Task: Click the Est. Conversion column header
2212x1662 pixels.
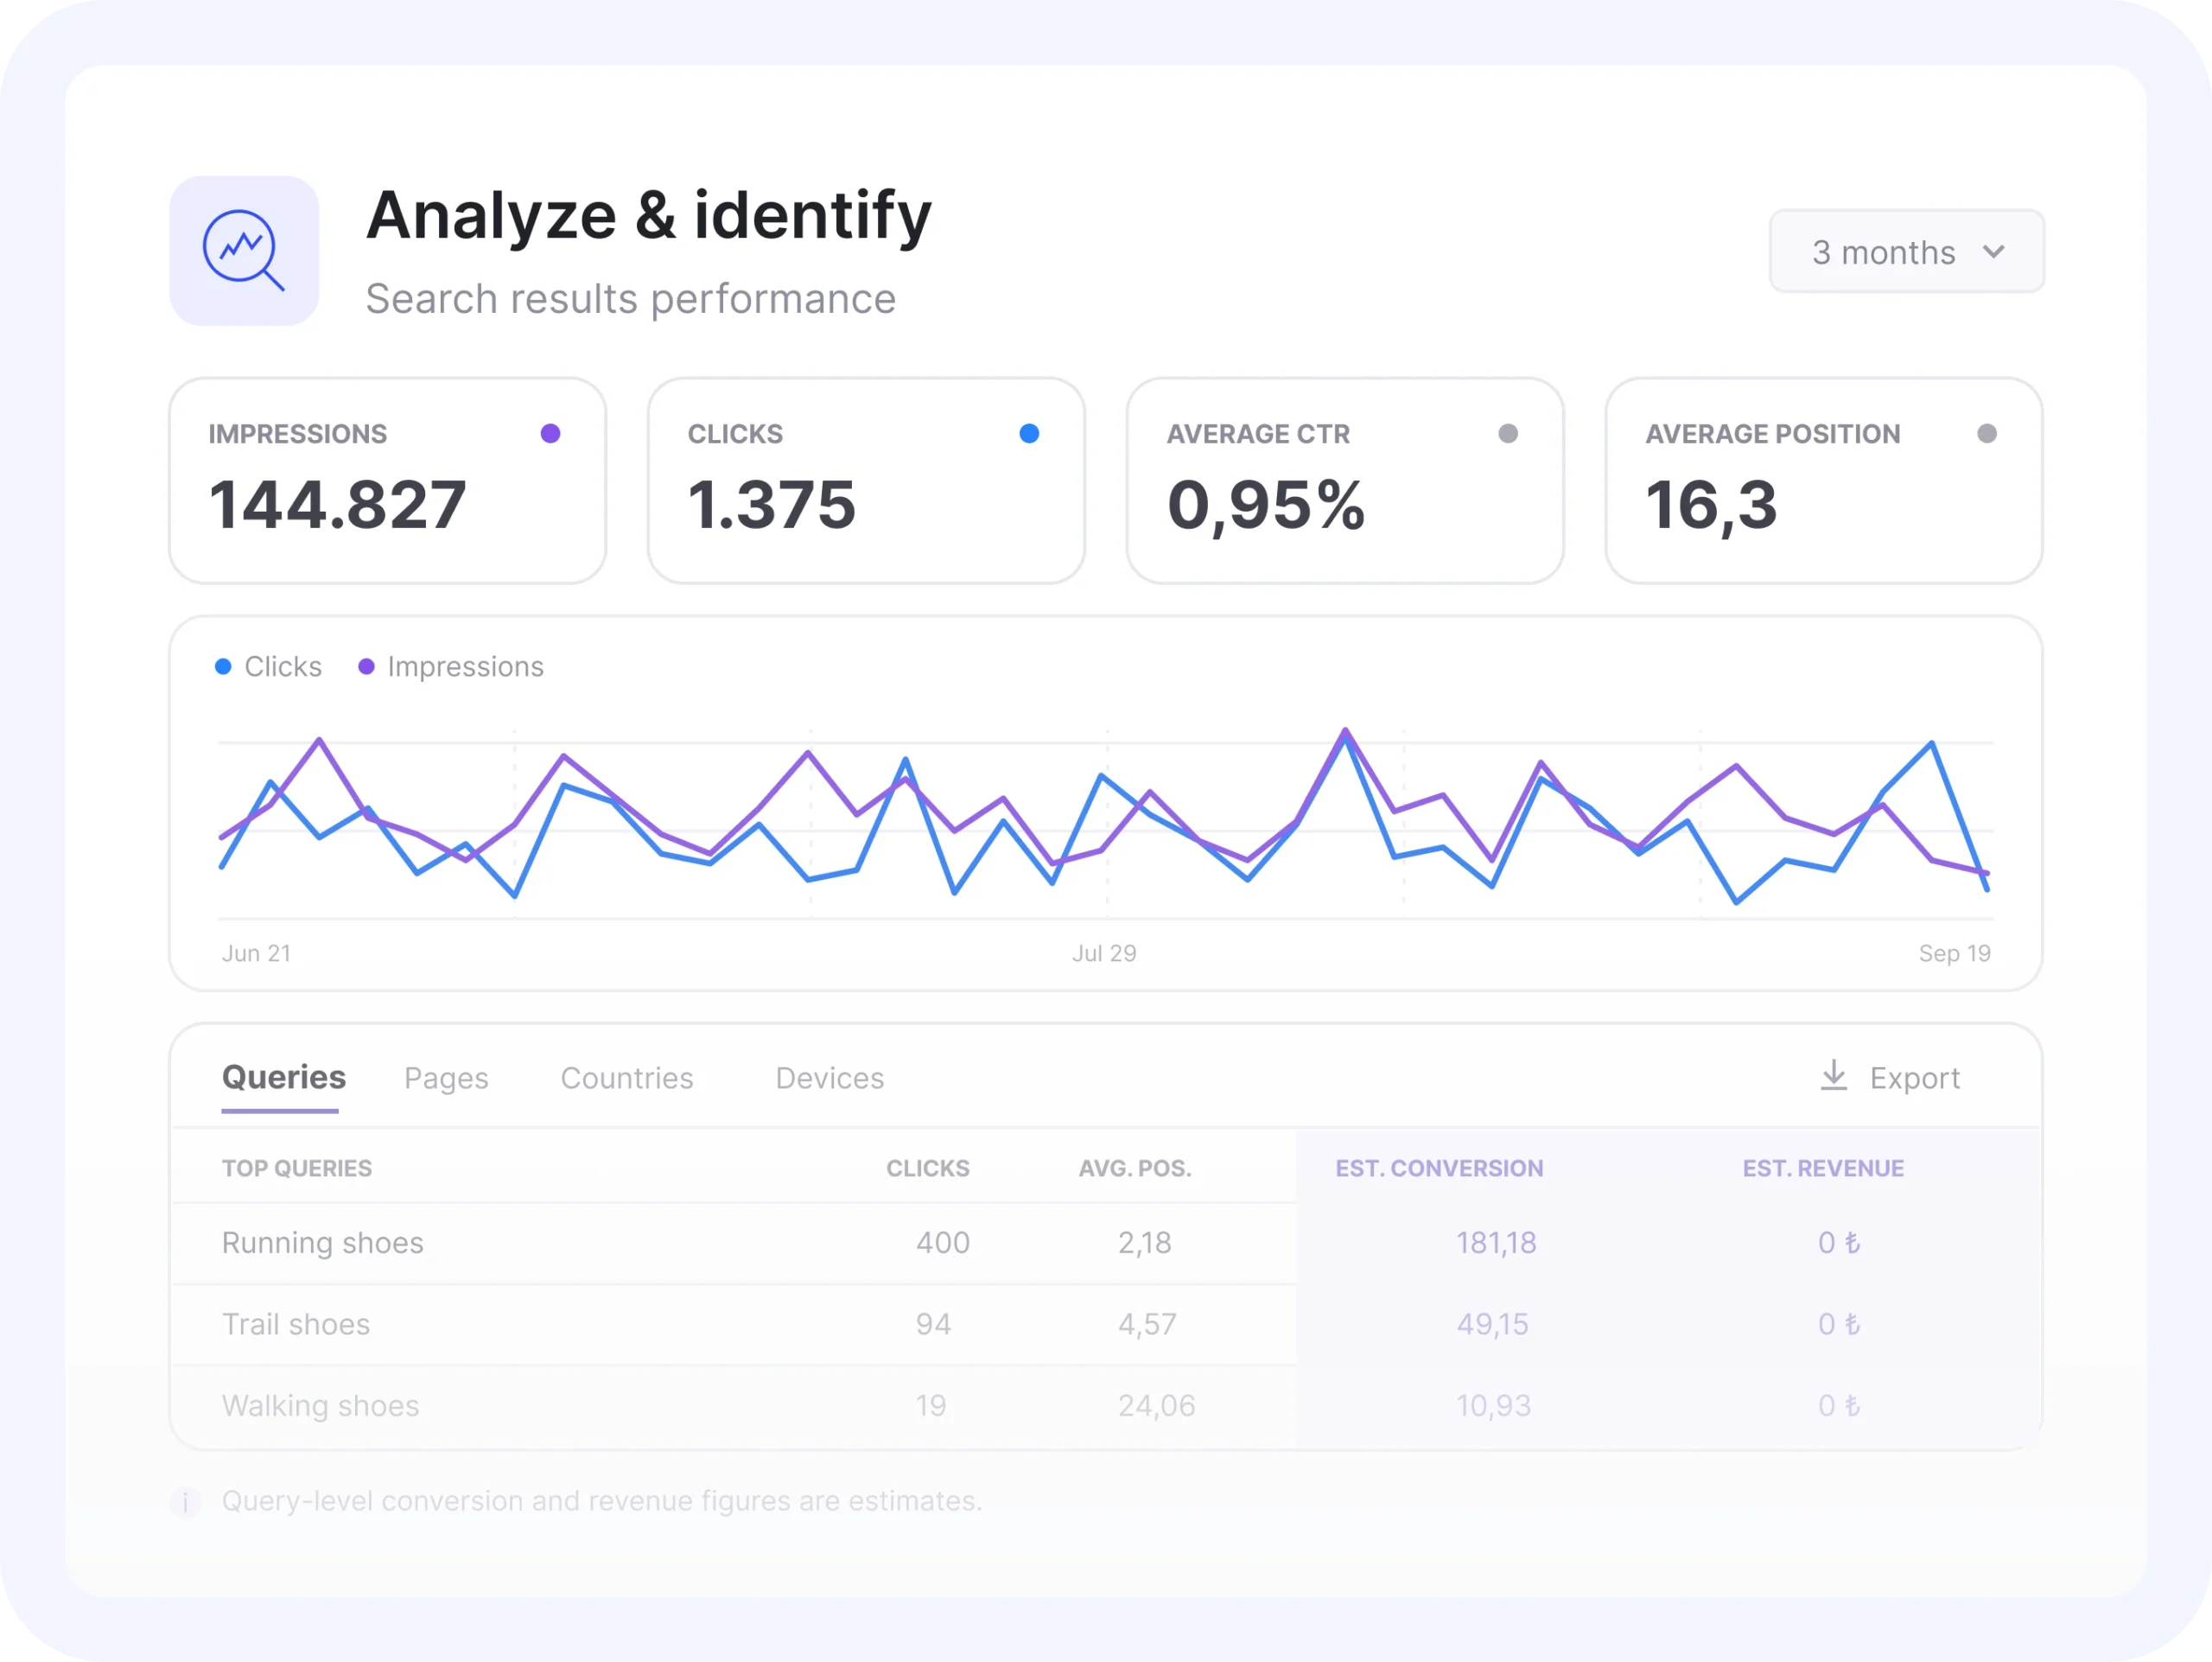Action: point(1439,1168)
